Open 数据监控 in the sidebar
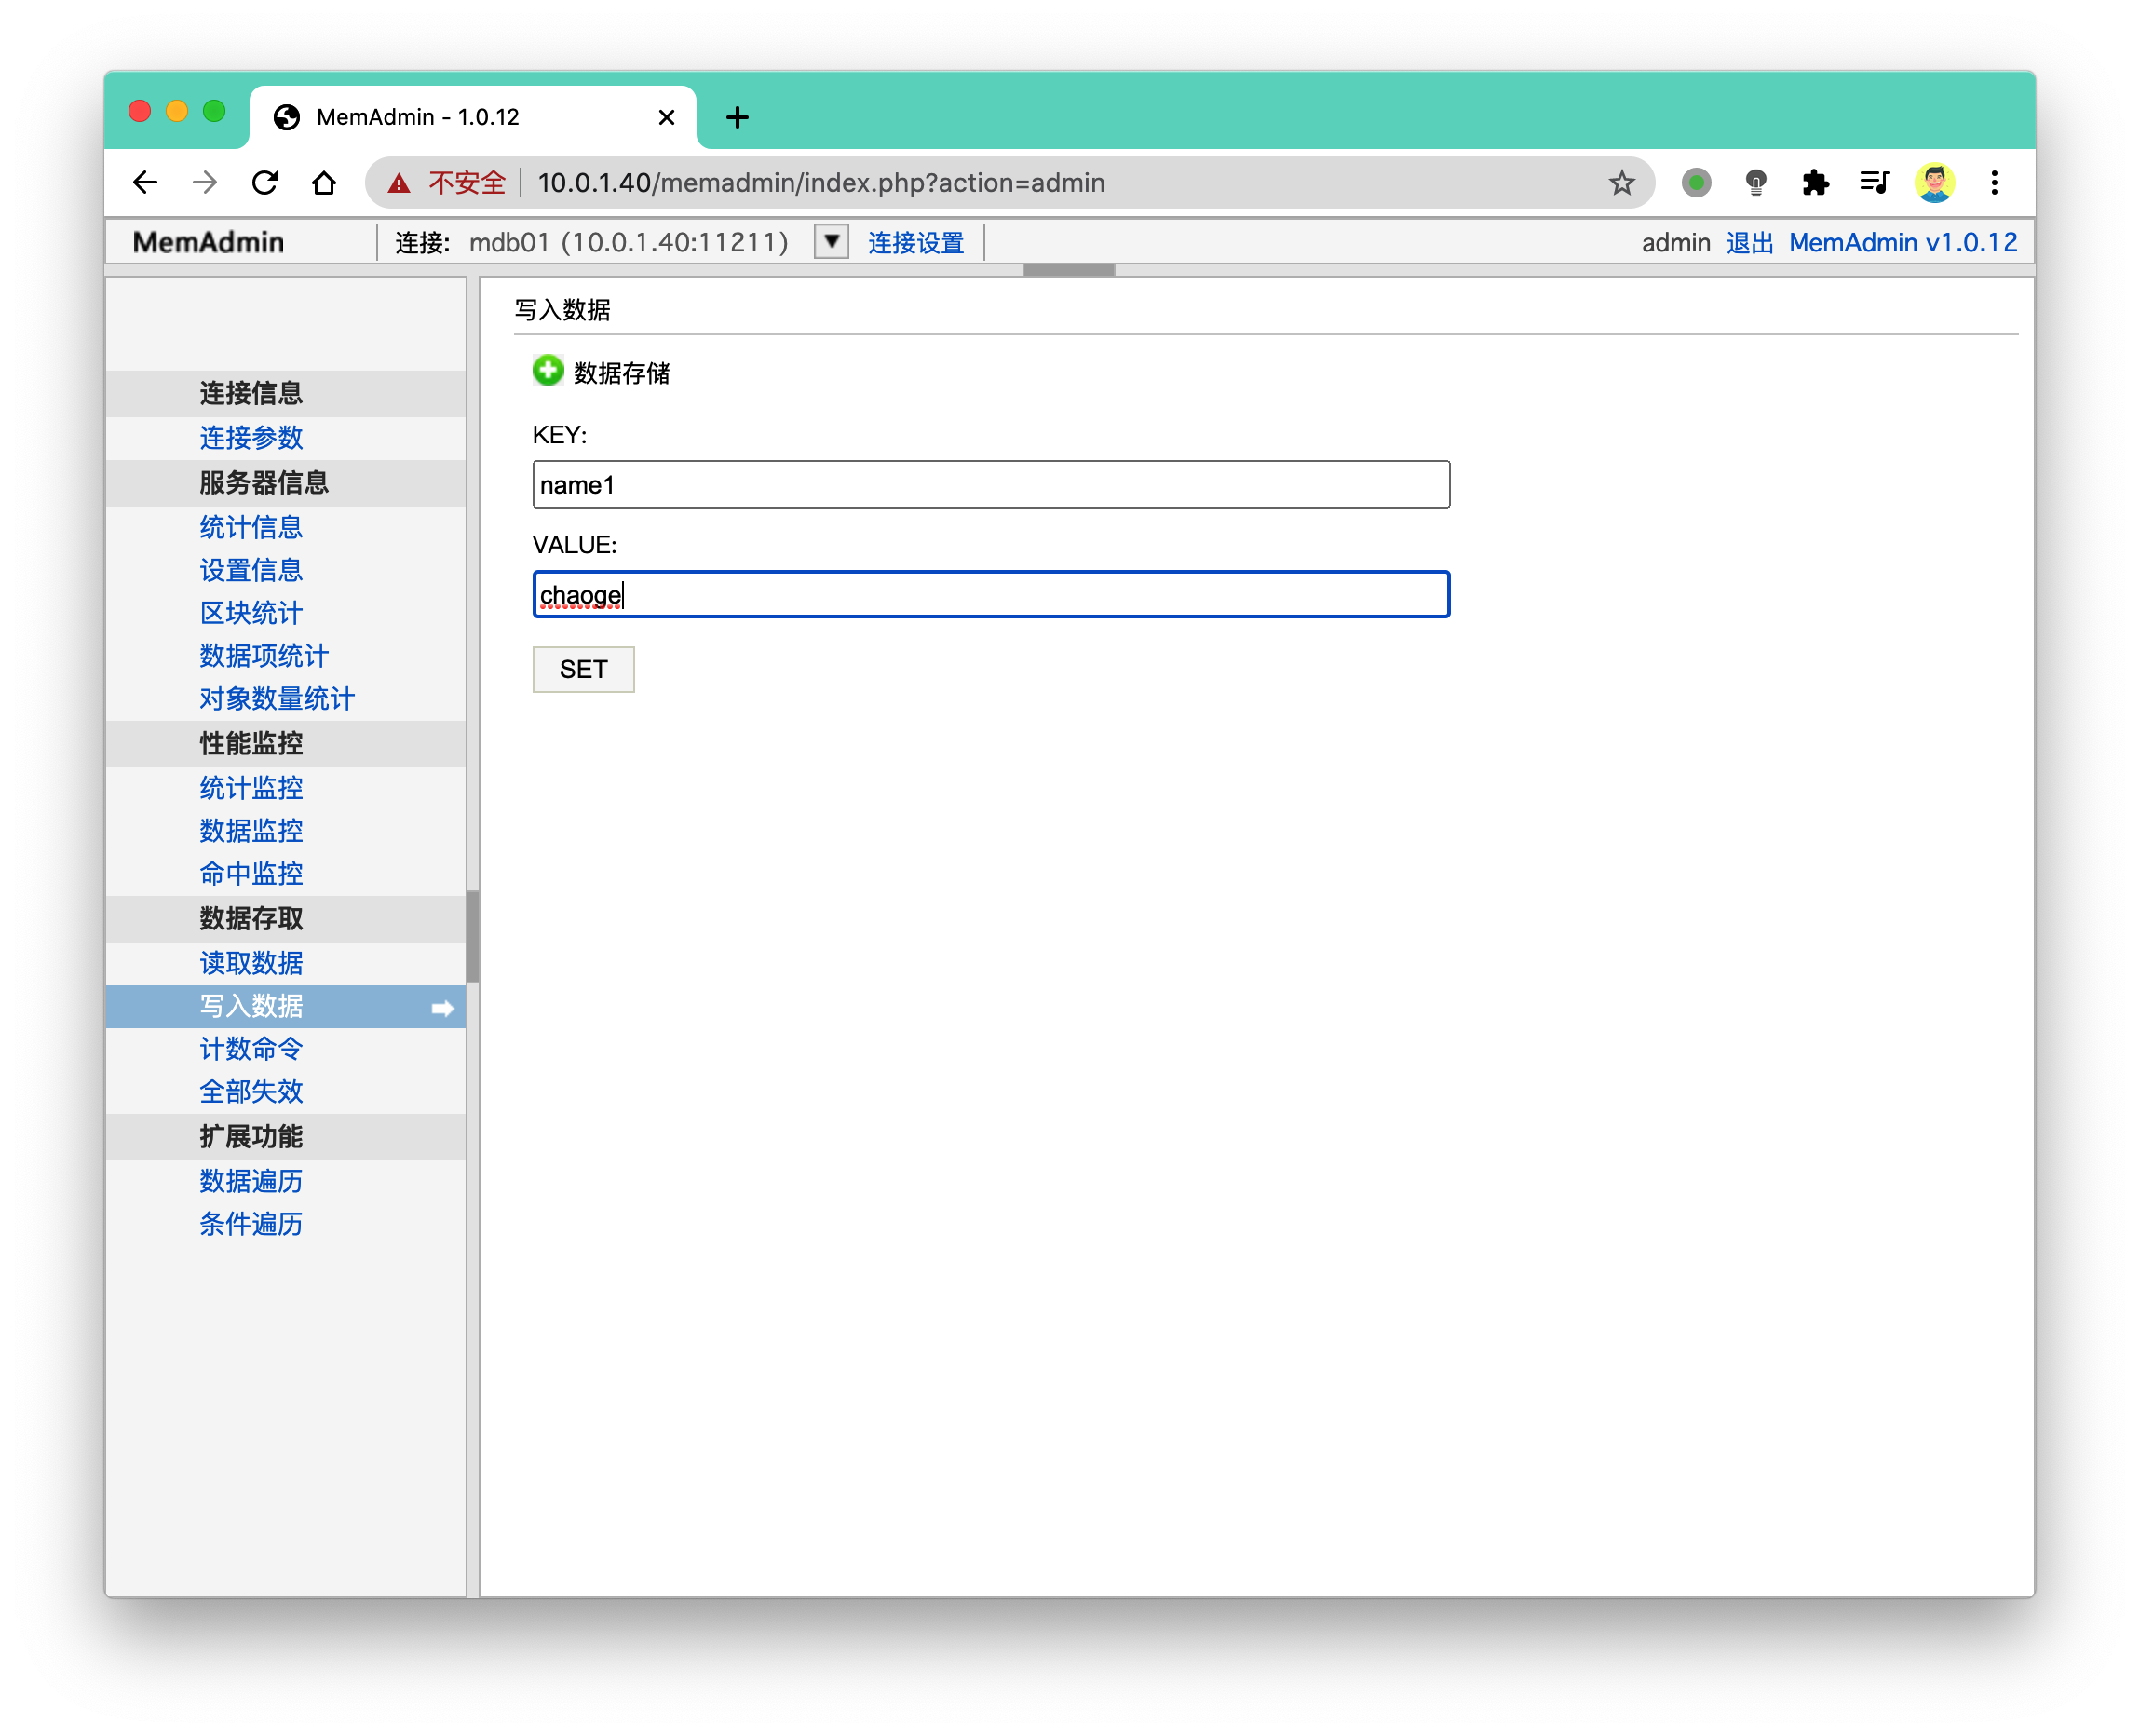The height and width of the screenshot is (1736, 2140). click(251, 831)
